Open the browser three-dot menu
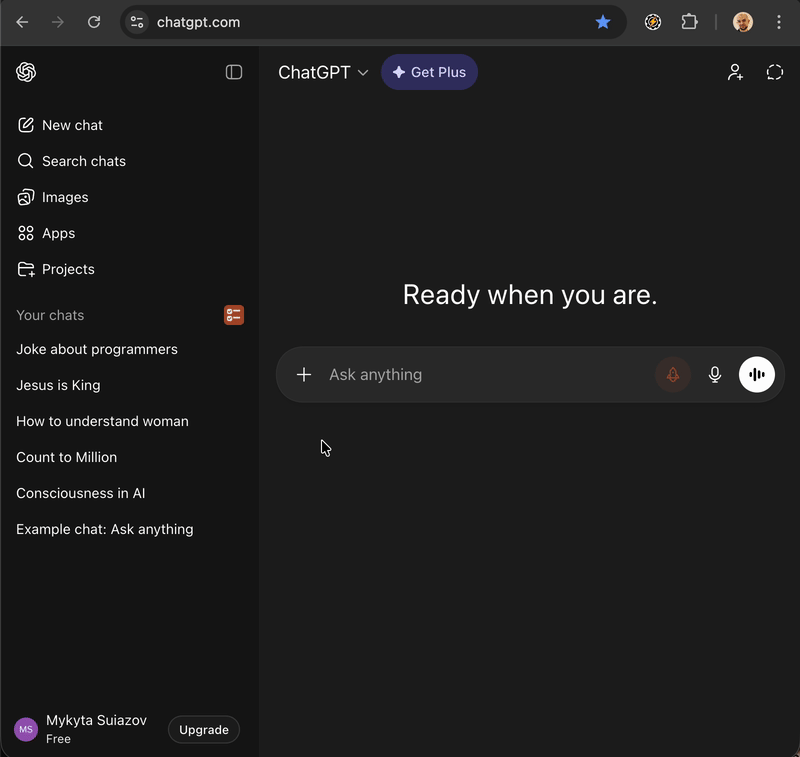Screen dimensions: 800x757 (779, 21)
